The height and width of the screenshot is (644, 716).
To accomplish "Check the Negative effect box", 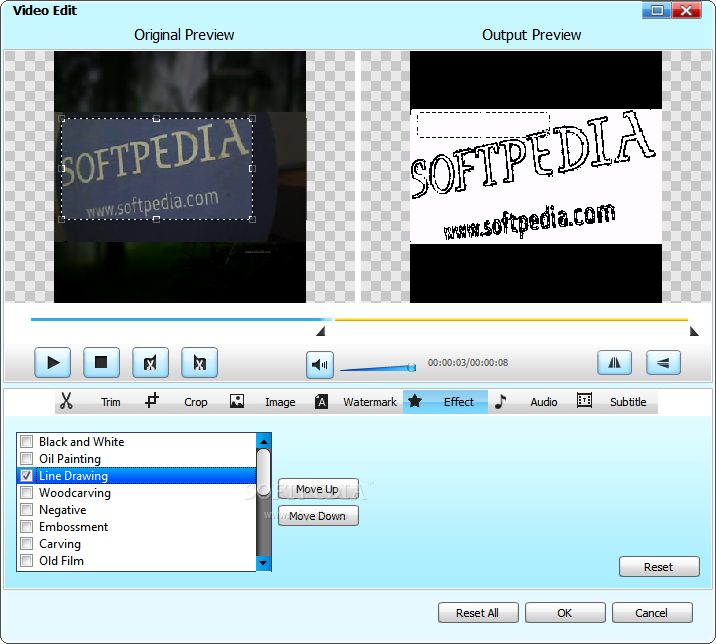I will 27,510.
